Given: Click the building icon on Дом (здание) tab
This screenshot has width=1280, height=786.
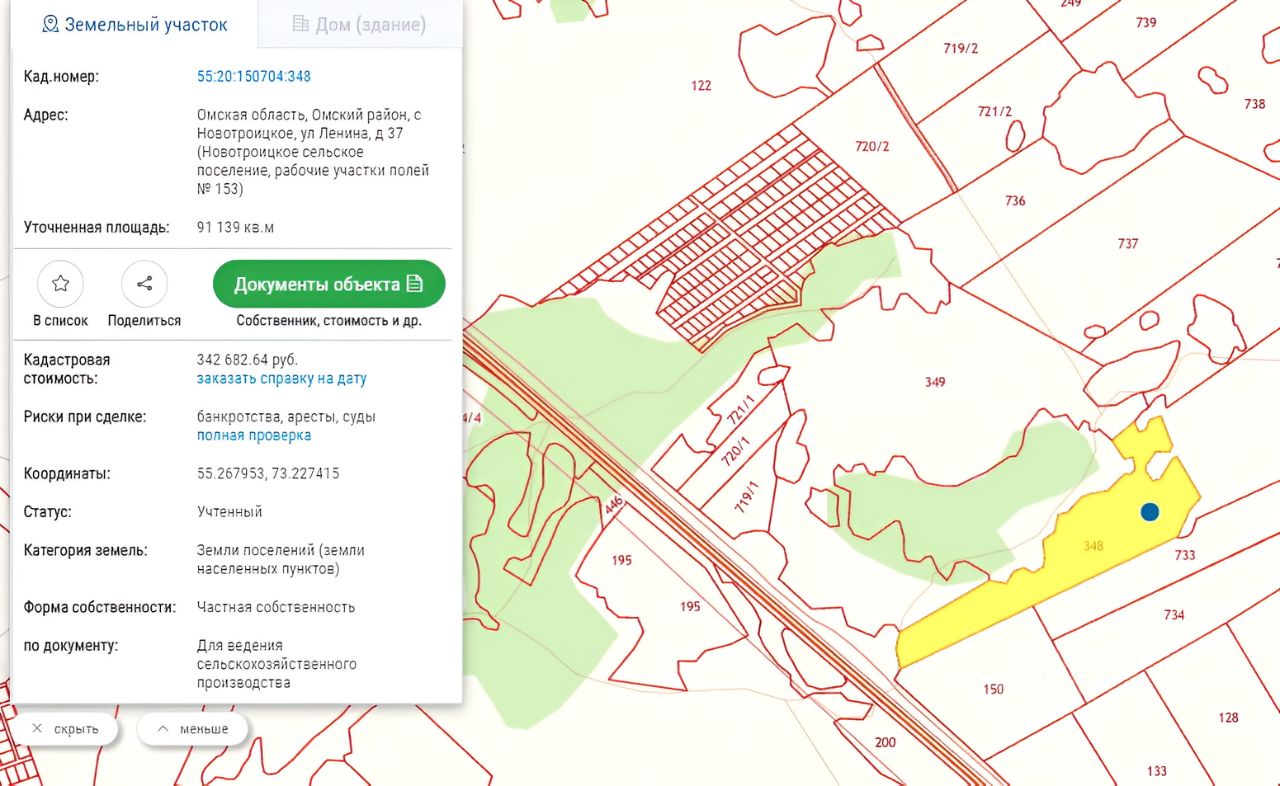Looking at the screenshot, I should tap(300, 24).
